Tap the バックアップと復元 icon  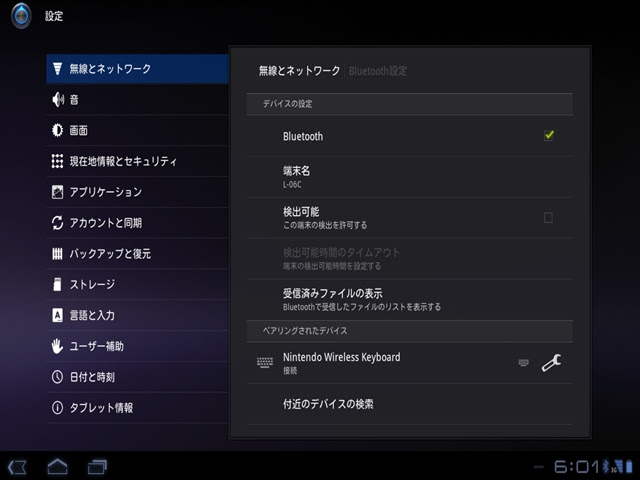[58, 253]
